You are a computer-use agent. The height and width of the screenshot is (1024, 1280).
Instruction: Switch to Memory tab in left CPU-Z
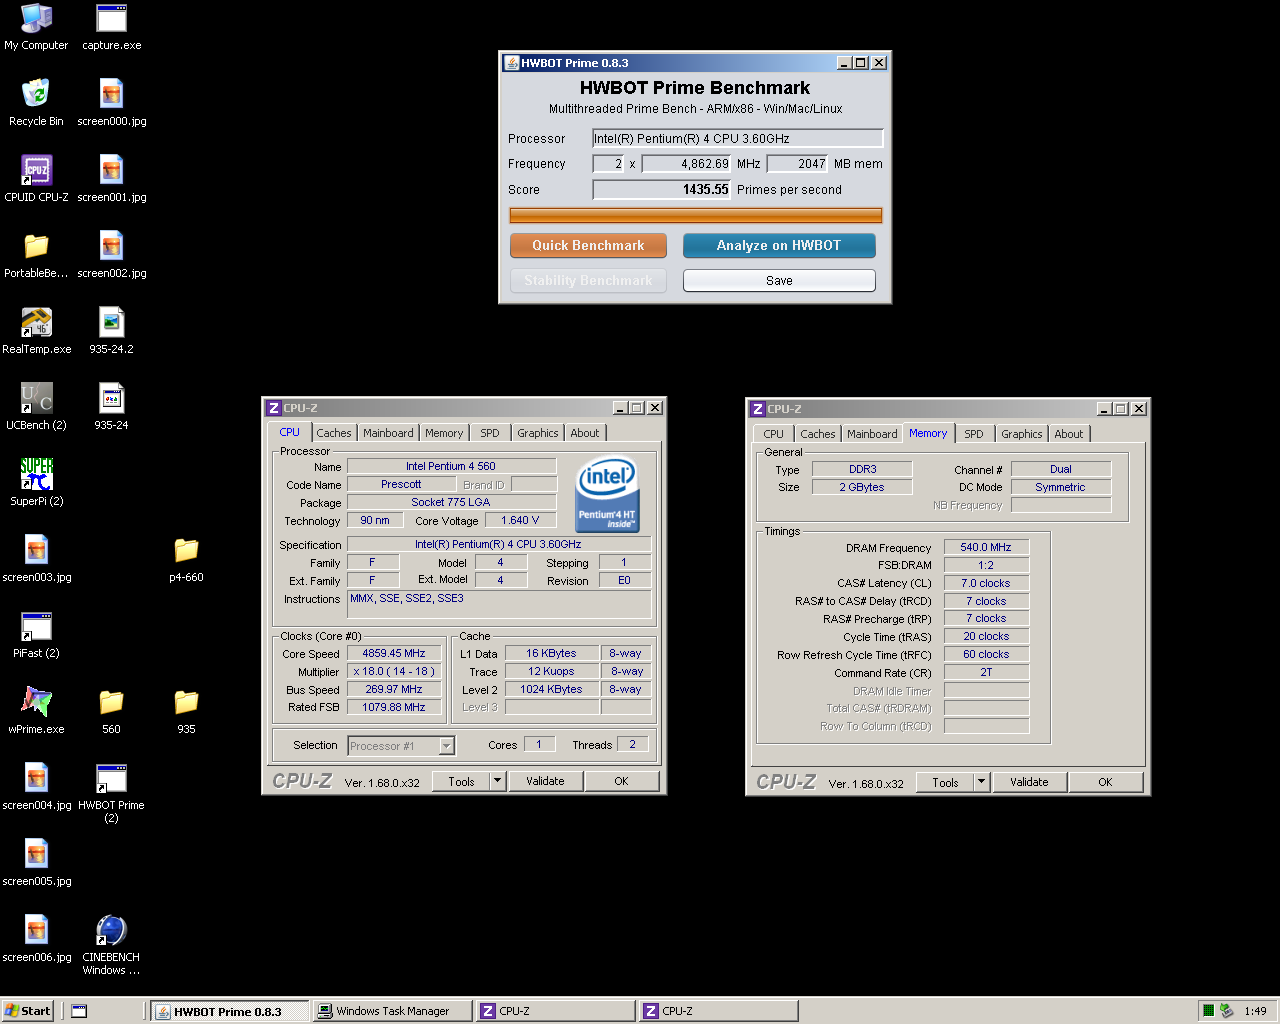tap(444, 433)
